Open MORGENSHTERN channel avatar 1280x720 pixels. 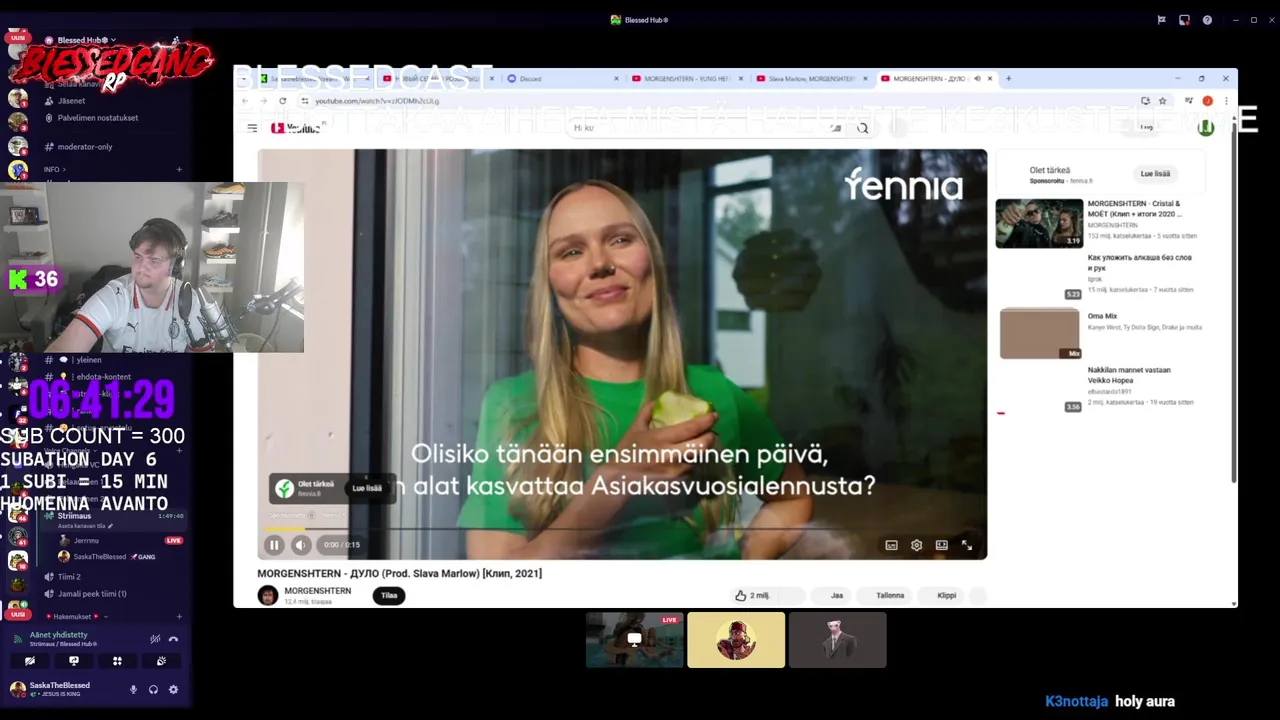(x=268, y=595)
